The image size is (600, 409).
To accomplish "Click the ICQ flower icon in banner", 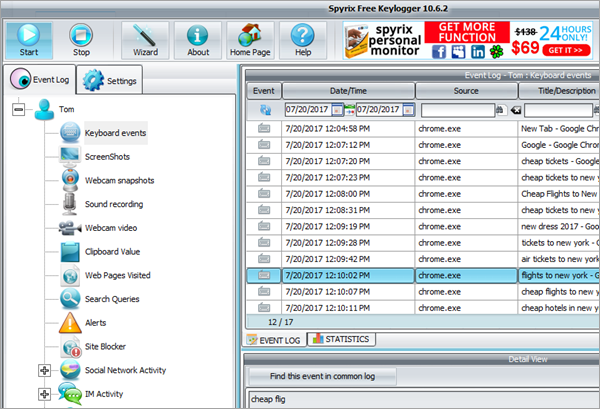I will (x=497, y=52).
